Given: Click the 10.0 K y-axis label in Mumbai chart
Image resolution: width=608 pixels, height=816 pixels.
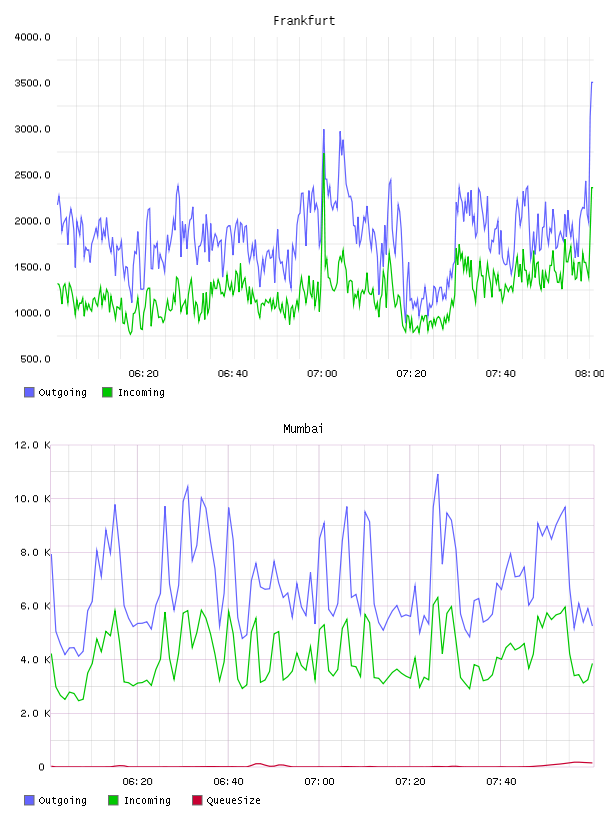Looking at the screenshot, I should (x=32, y=499).
